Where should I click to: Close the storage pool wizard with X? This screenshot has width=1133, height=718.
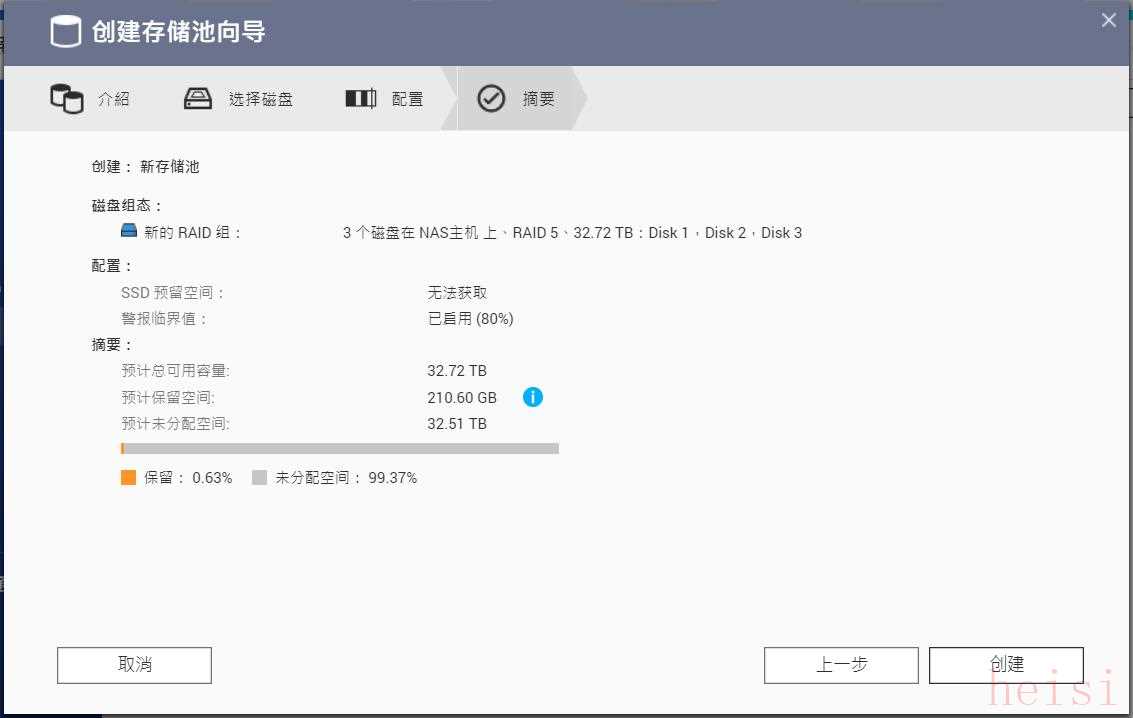[1108, 20]
